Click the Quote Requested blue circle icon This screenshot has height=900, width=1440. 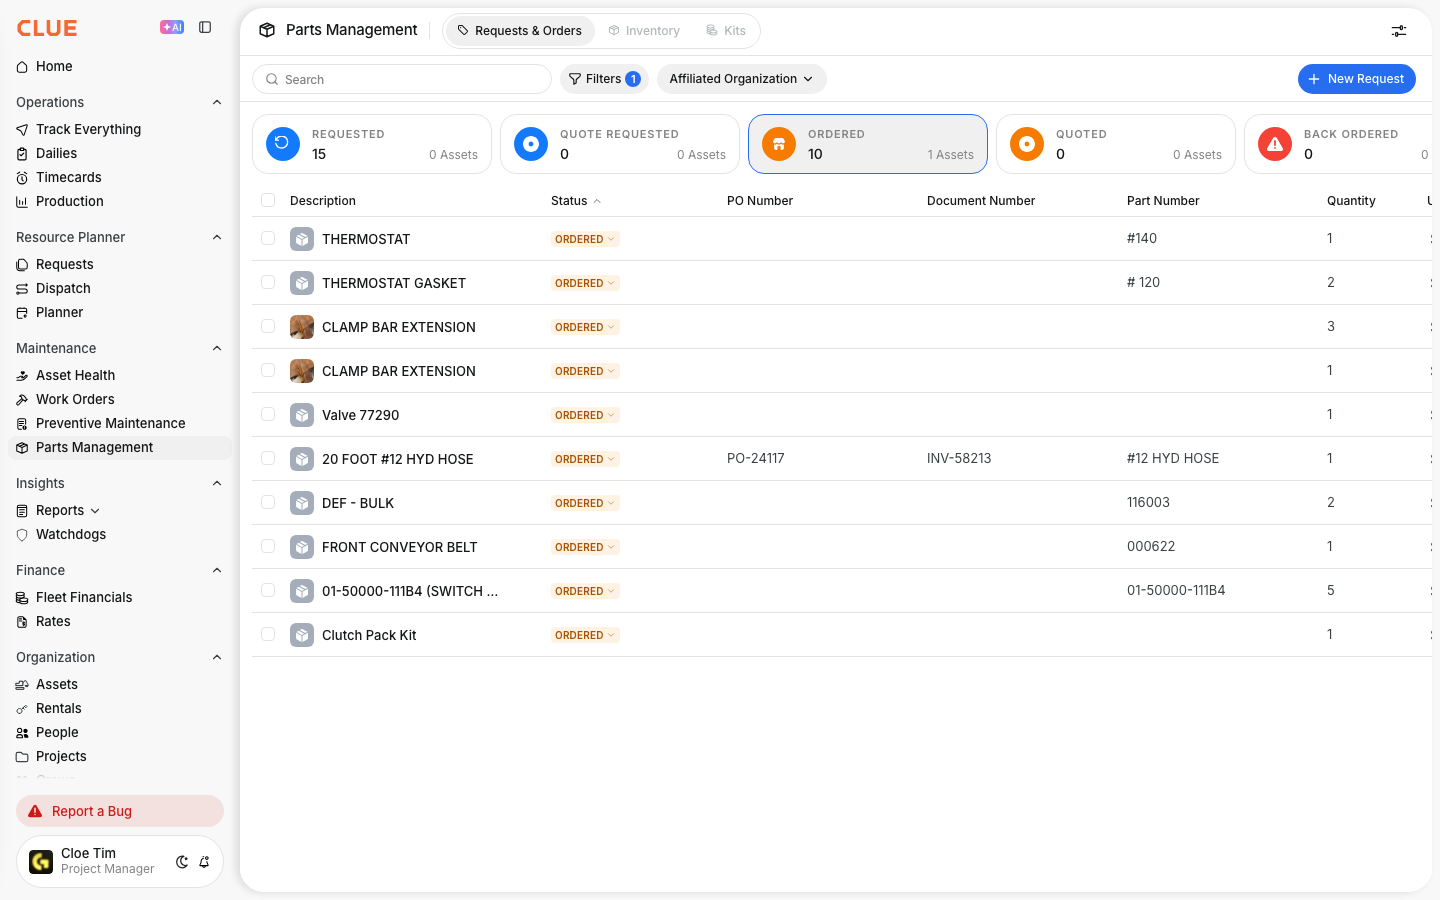coord(531,144)
